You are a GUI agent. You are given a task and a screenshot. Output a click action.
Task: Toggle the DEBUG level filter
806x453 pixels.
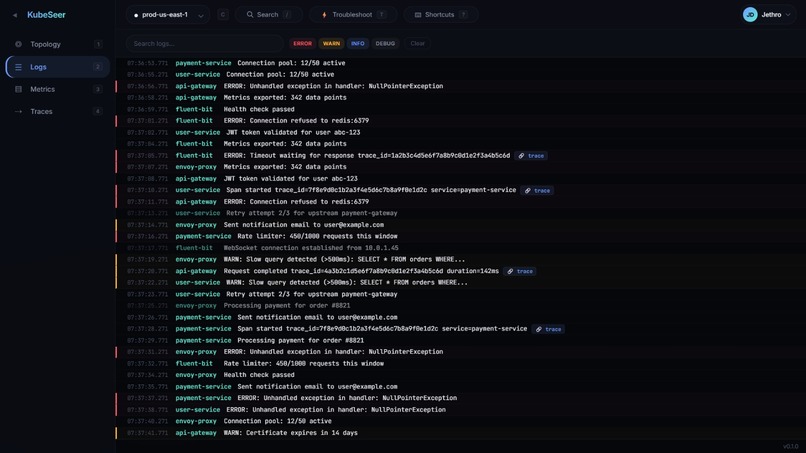(x=385, y=44)
